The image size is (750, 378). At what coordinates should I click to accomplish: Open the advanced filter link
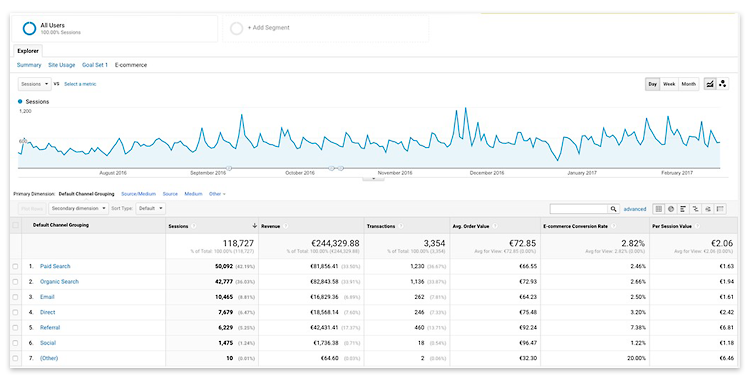coord(635,209)
